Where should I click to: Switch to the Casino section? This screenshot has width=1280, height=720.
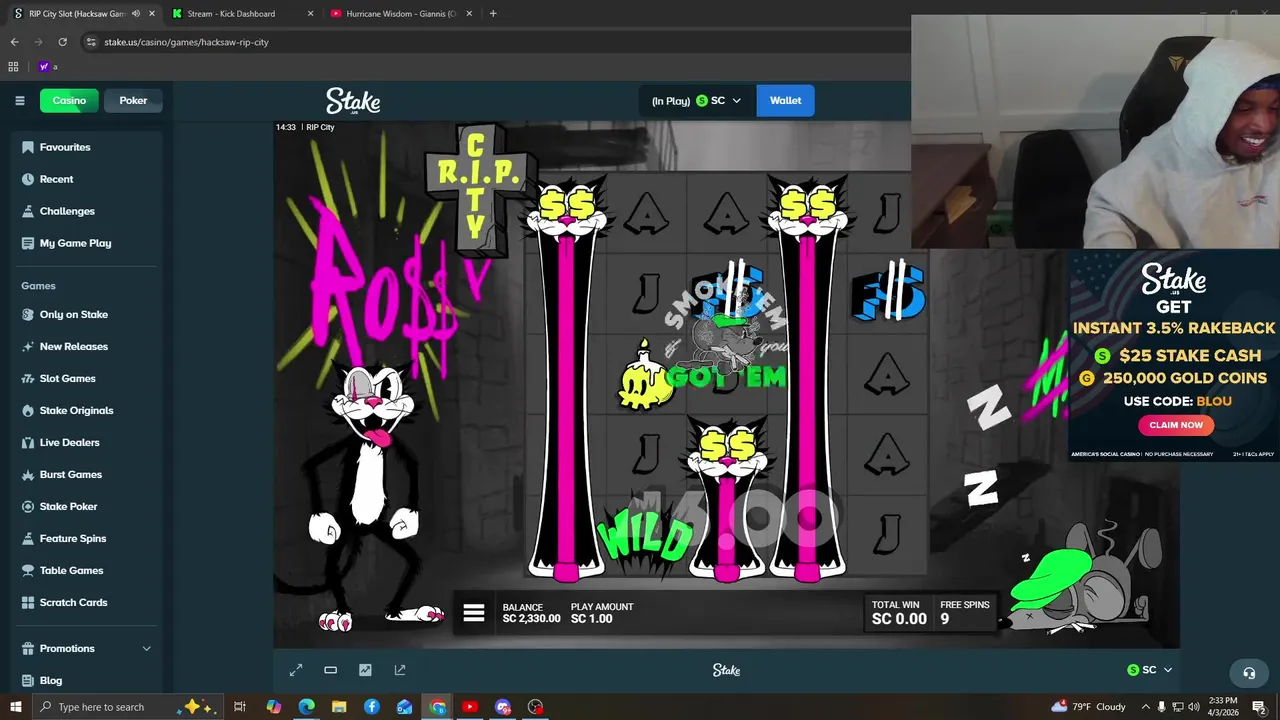point(69,100)
